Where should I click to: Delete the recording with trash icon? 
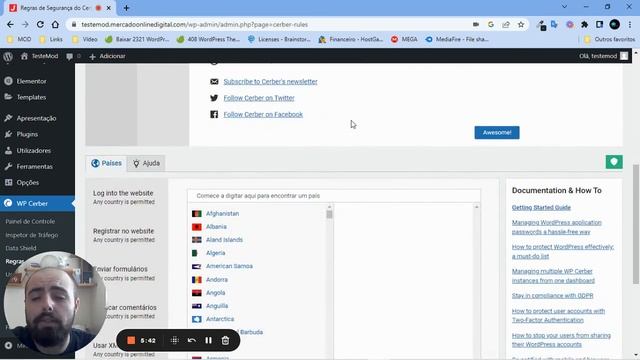[x=225, y=340]
